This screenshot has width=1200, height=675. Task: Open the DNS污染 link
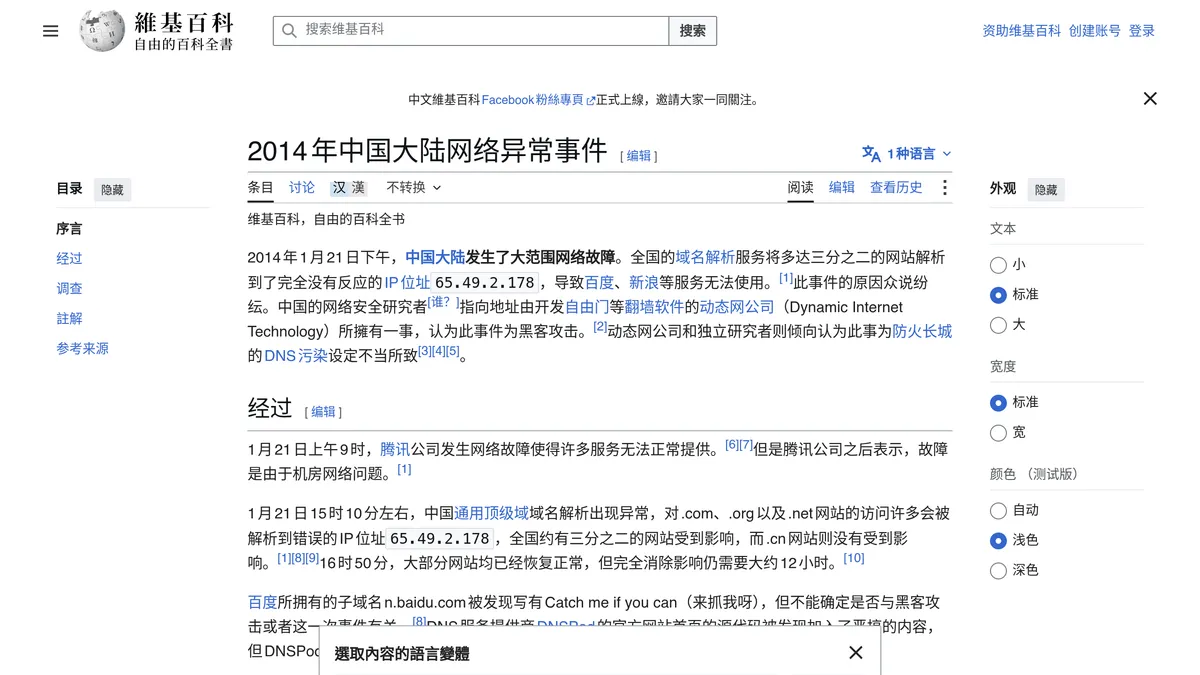click(296, 356)
